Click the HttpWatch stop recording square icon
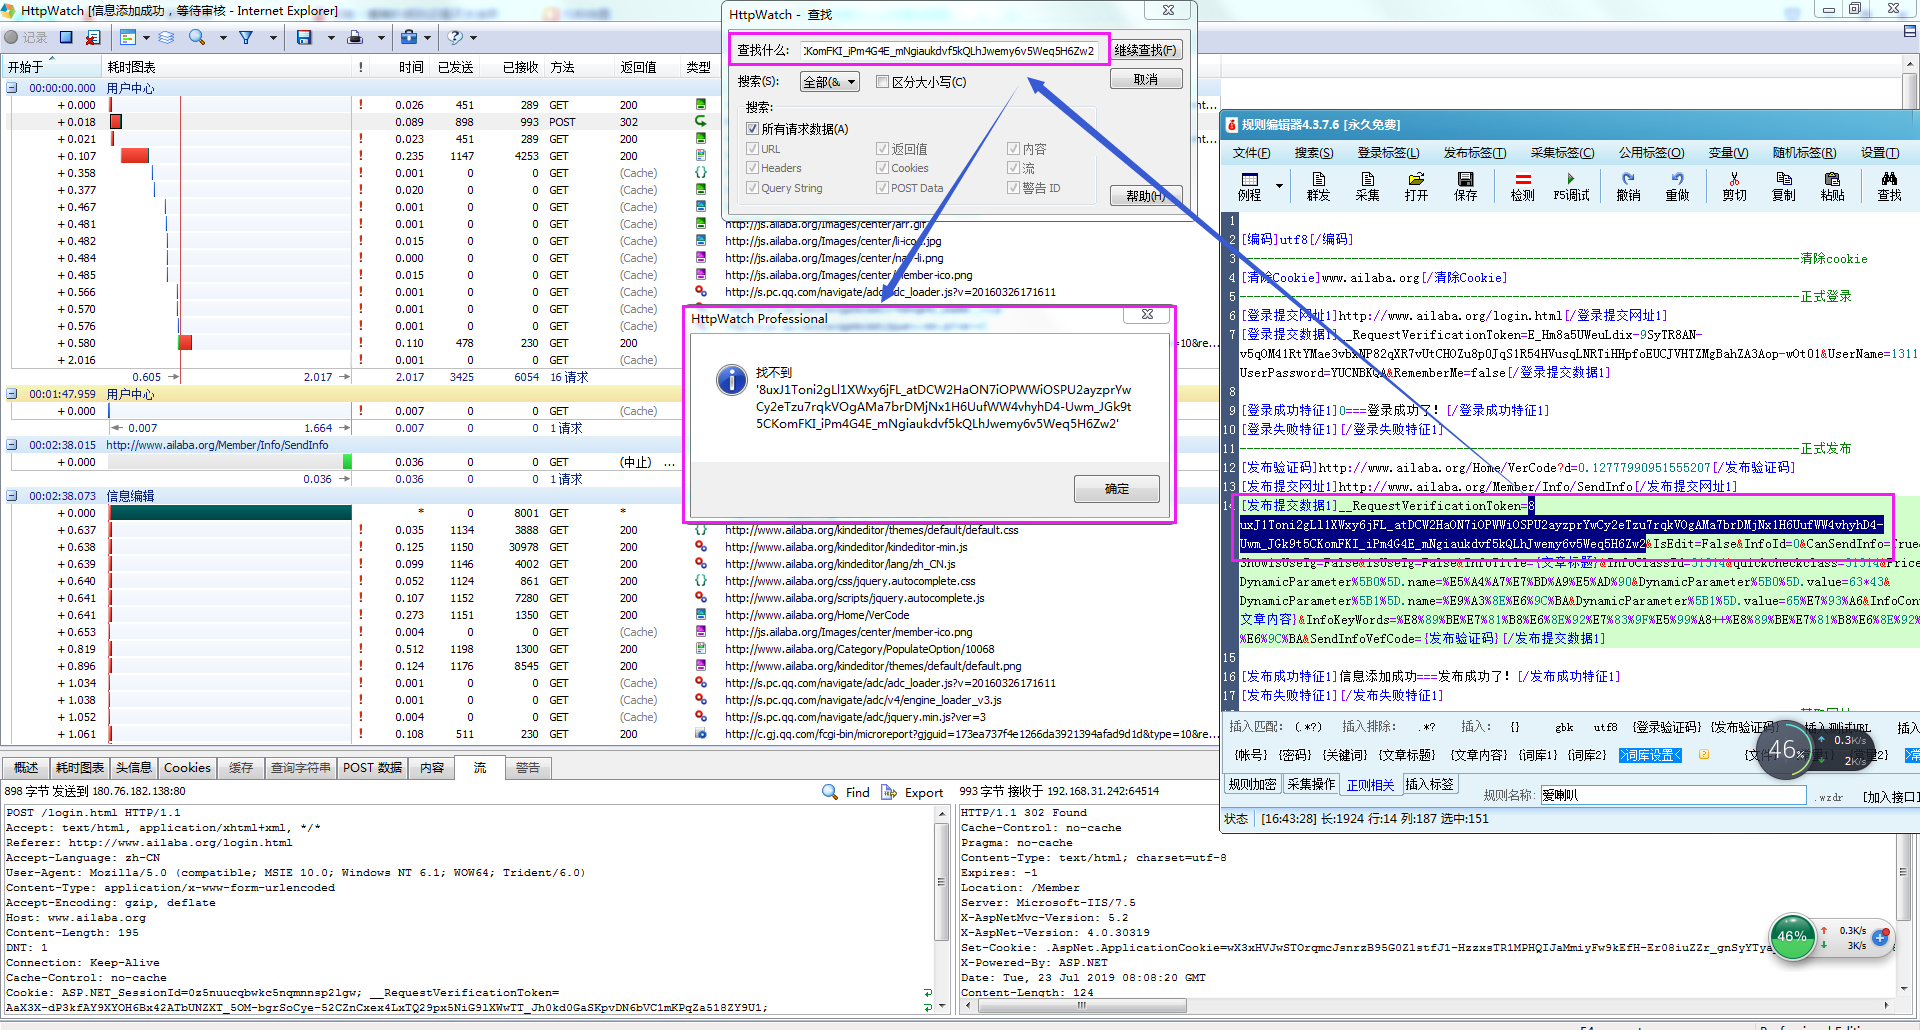This screenshot has height=1030, width=1920. tap(66, 37)
